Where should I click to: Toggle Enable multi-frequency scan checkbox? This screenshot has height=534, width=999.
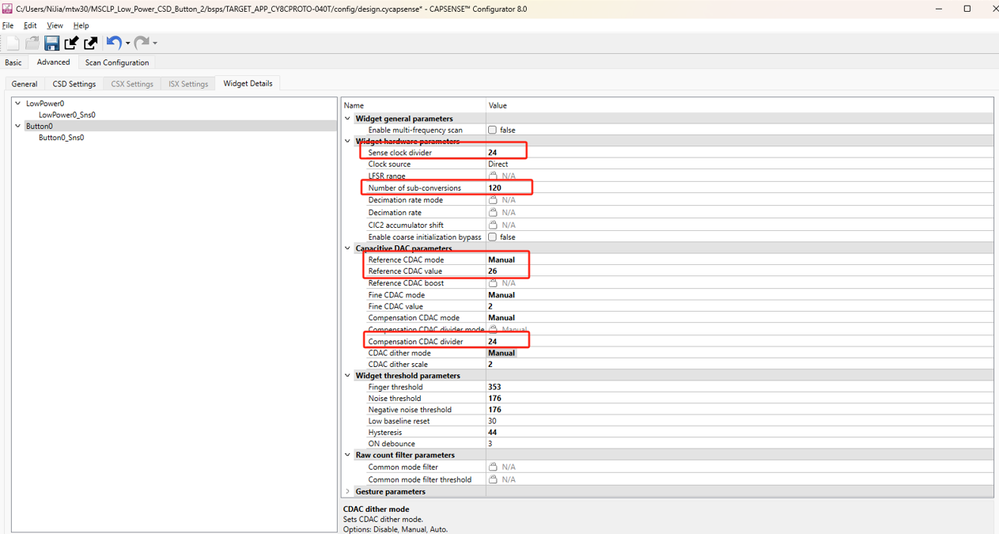(492, 130)
